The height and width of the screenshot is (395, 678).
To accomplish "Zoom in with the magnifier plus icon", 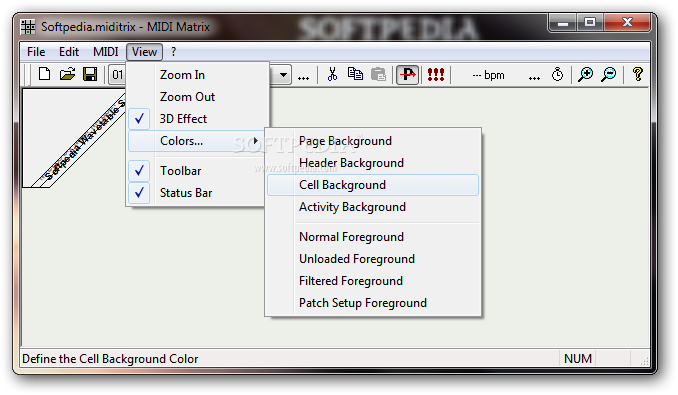I will (x=585, y=74).
